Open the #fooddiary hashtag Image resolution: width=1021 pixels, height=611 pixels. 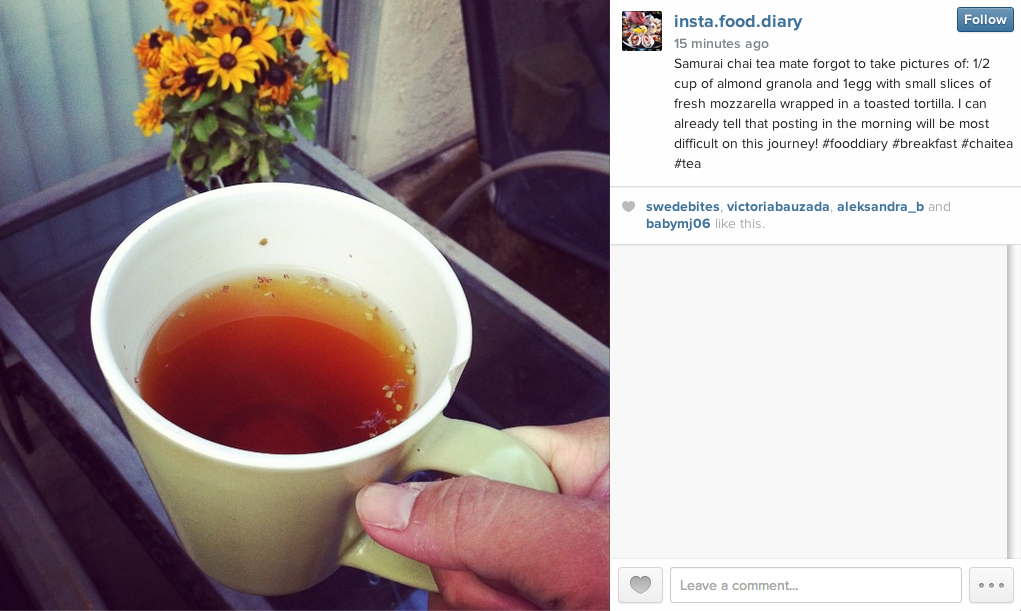tap(854, 143)
